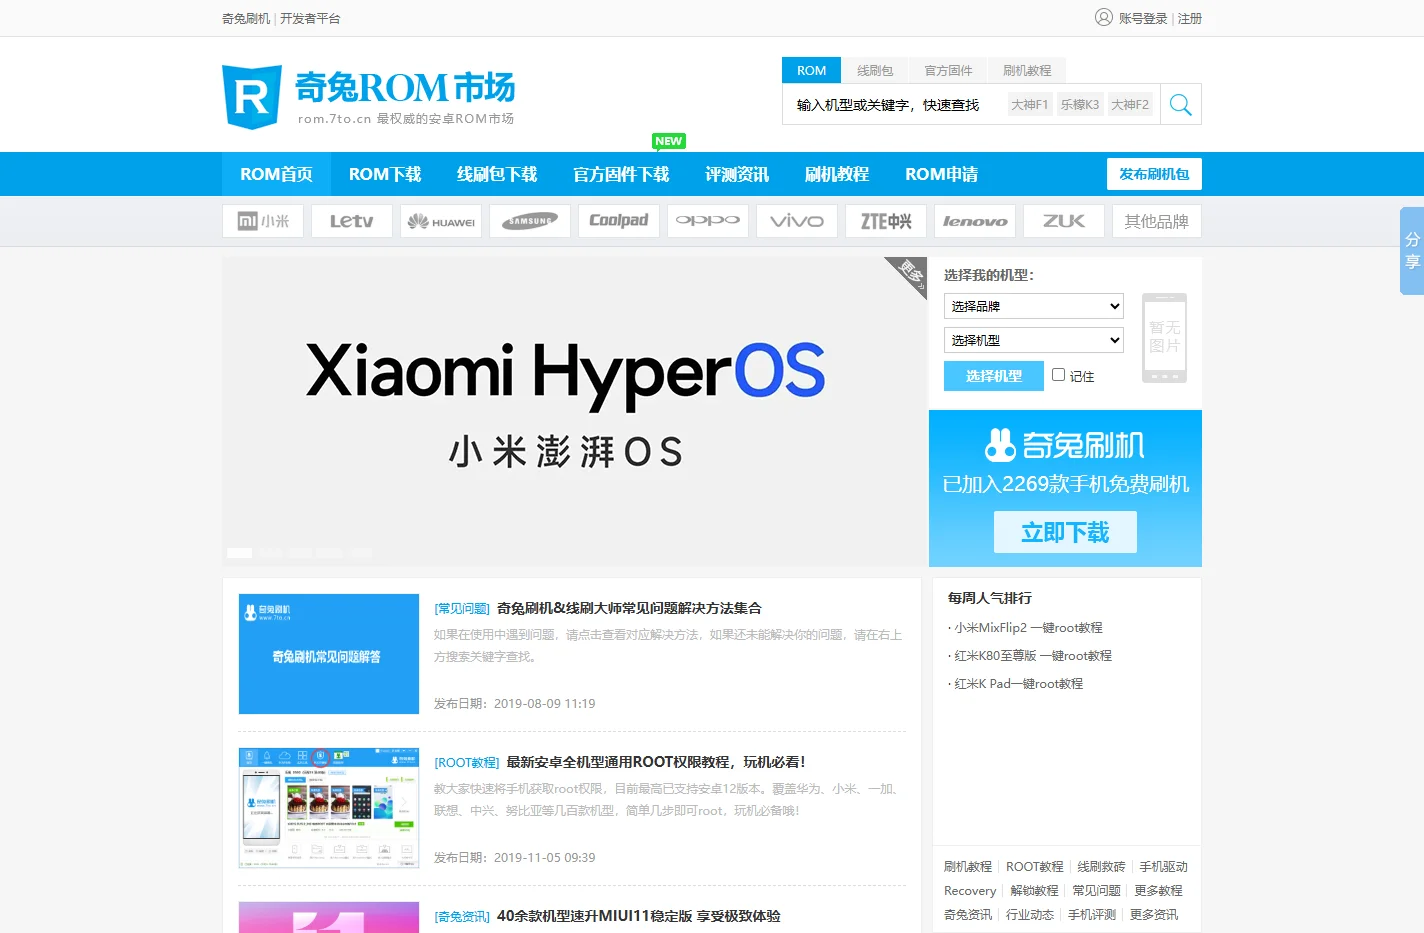Open 红米K Pad一键root教程
This screenshot has height=933, width=1424.
pos(1018,684)
